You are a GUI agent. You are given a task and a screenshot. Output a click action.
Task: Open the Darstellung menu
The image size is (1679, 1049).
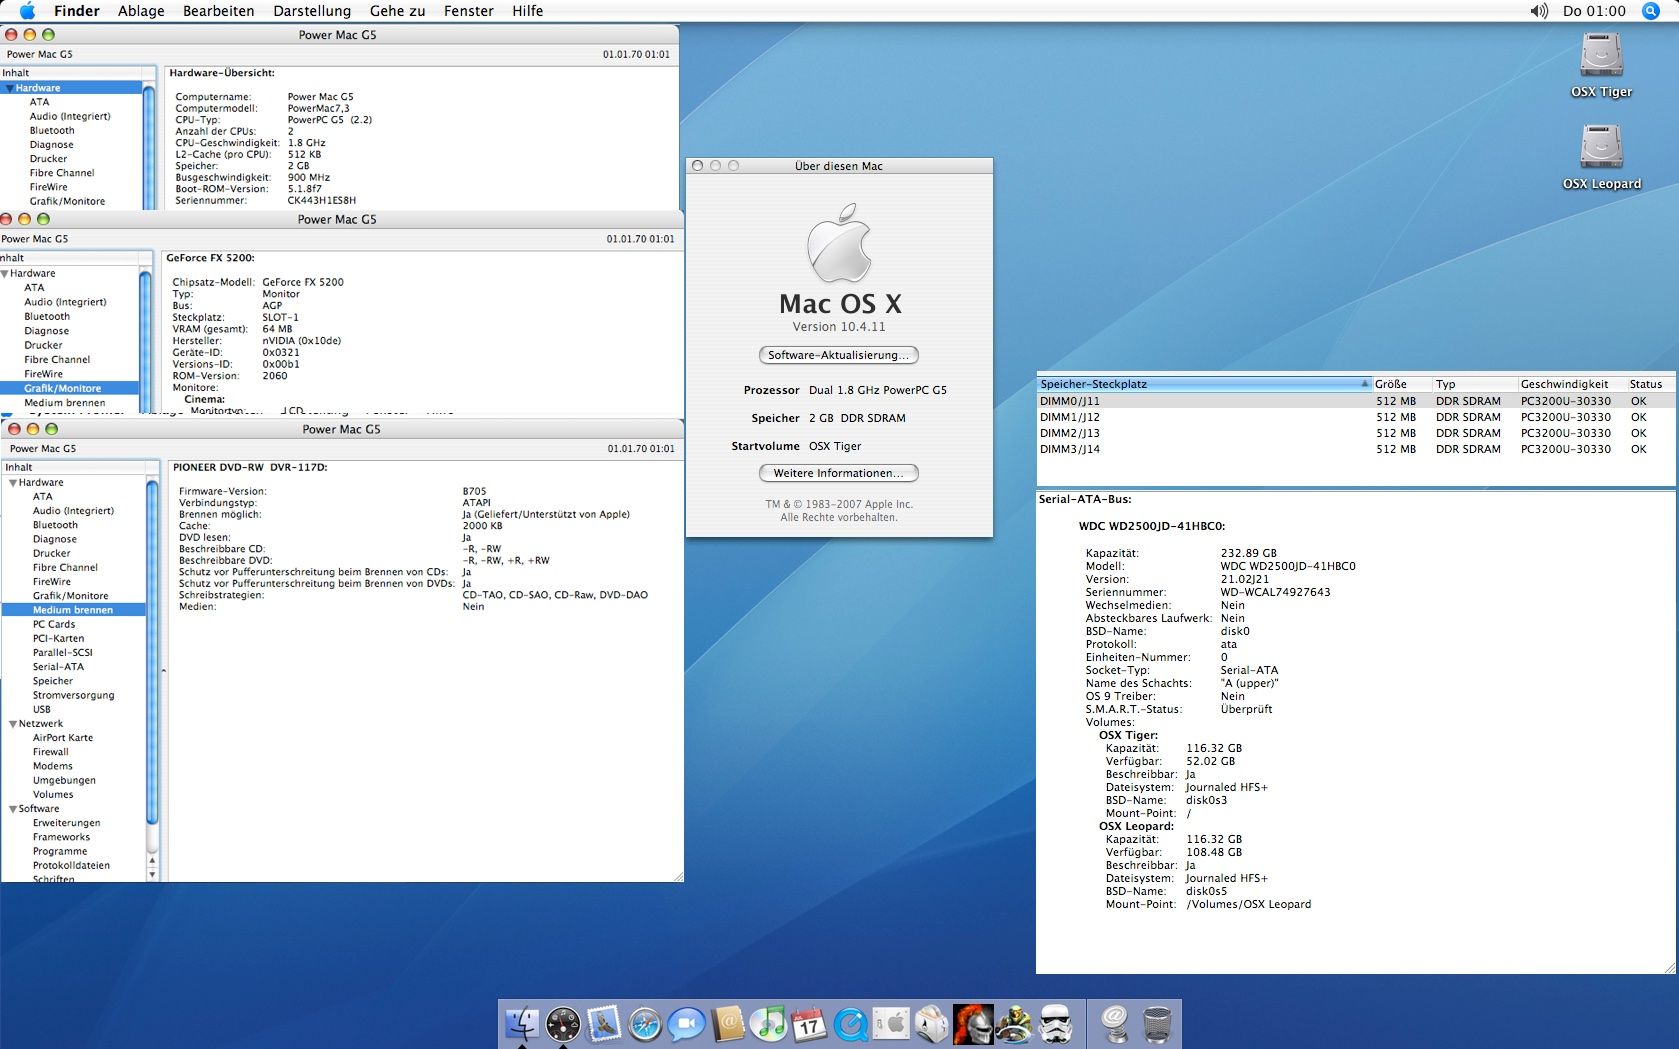click(x=312, y=11)
